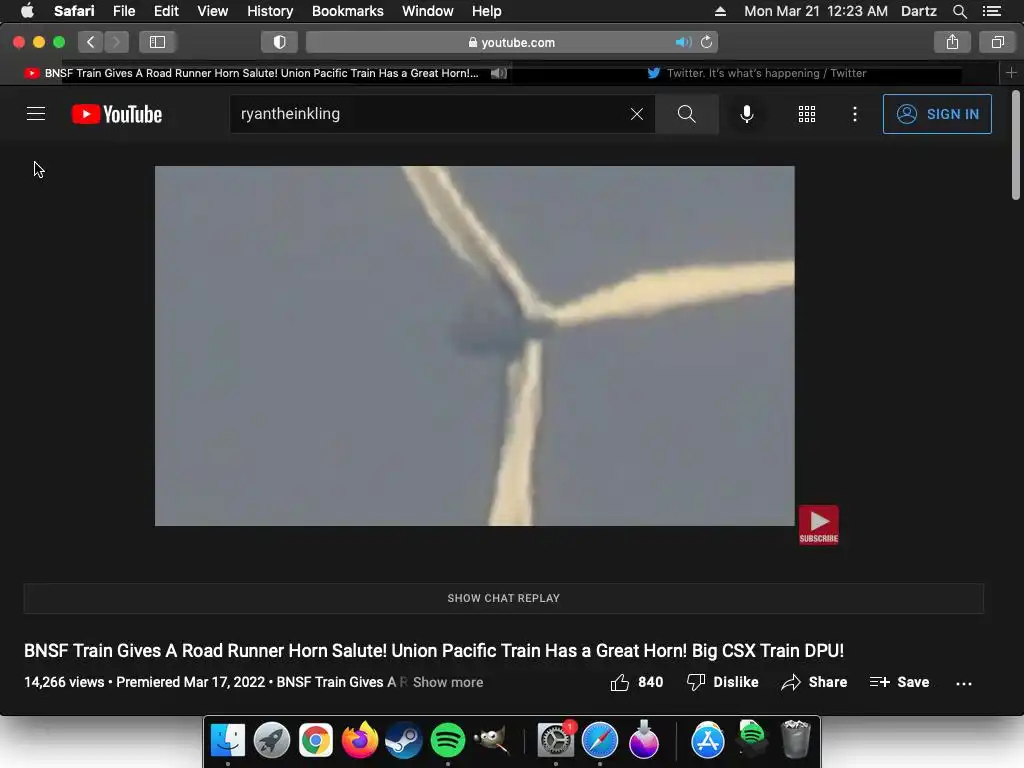
Task: Open the Safari menu
Action: point(74,11)
